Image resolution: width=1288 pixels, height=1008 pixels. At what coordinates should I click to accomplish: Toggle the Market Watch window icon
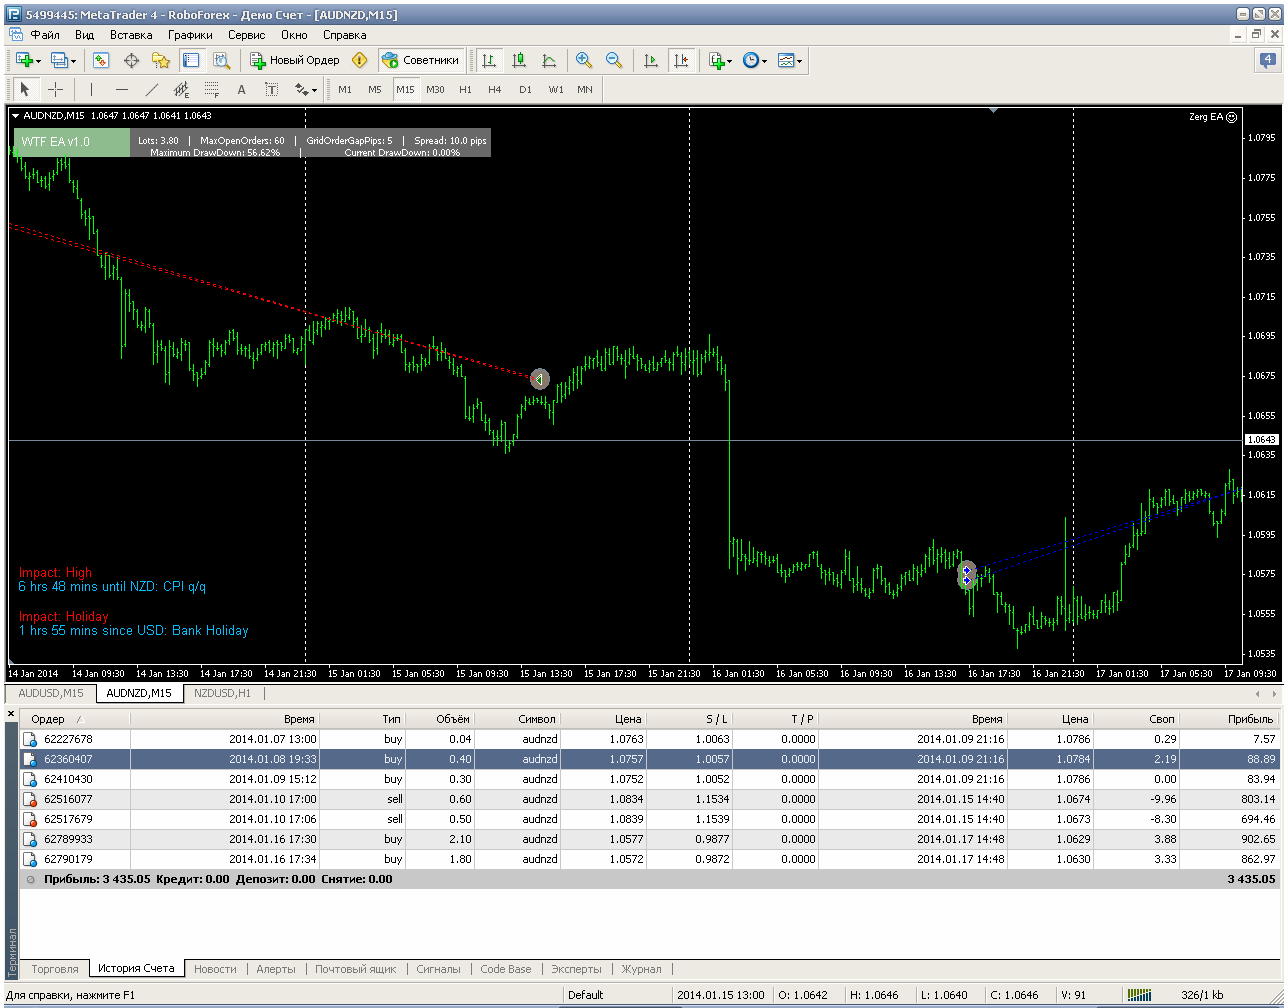click(x=101, y=60)
